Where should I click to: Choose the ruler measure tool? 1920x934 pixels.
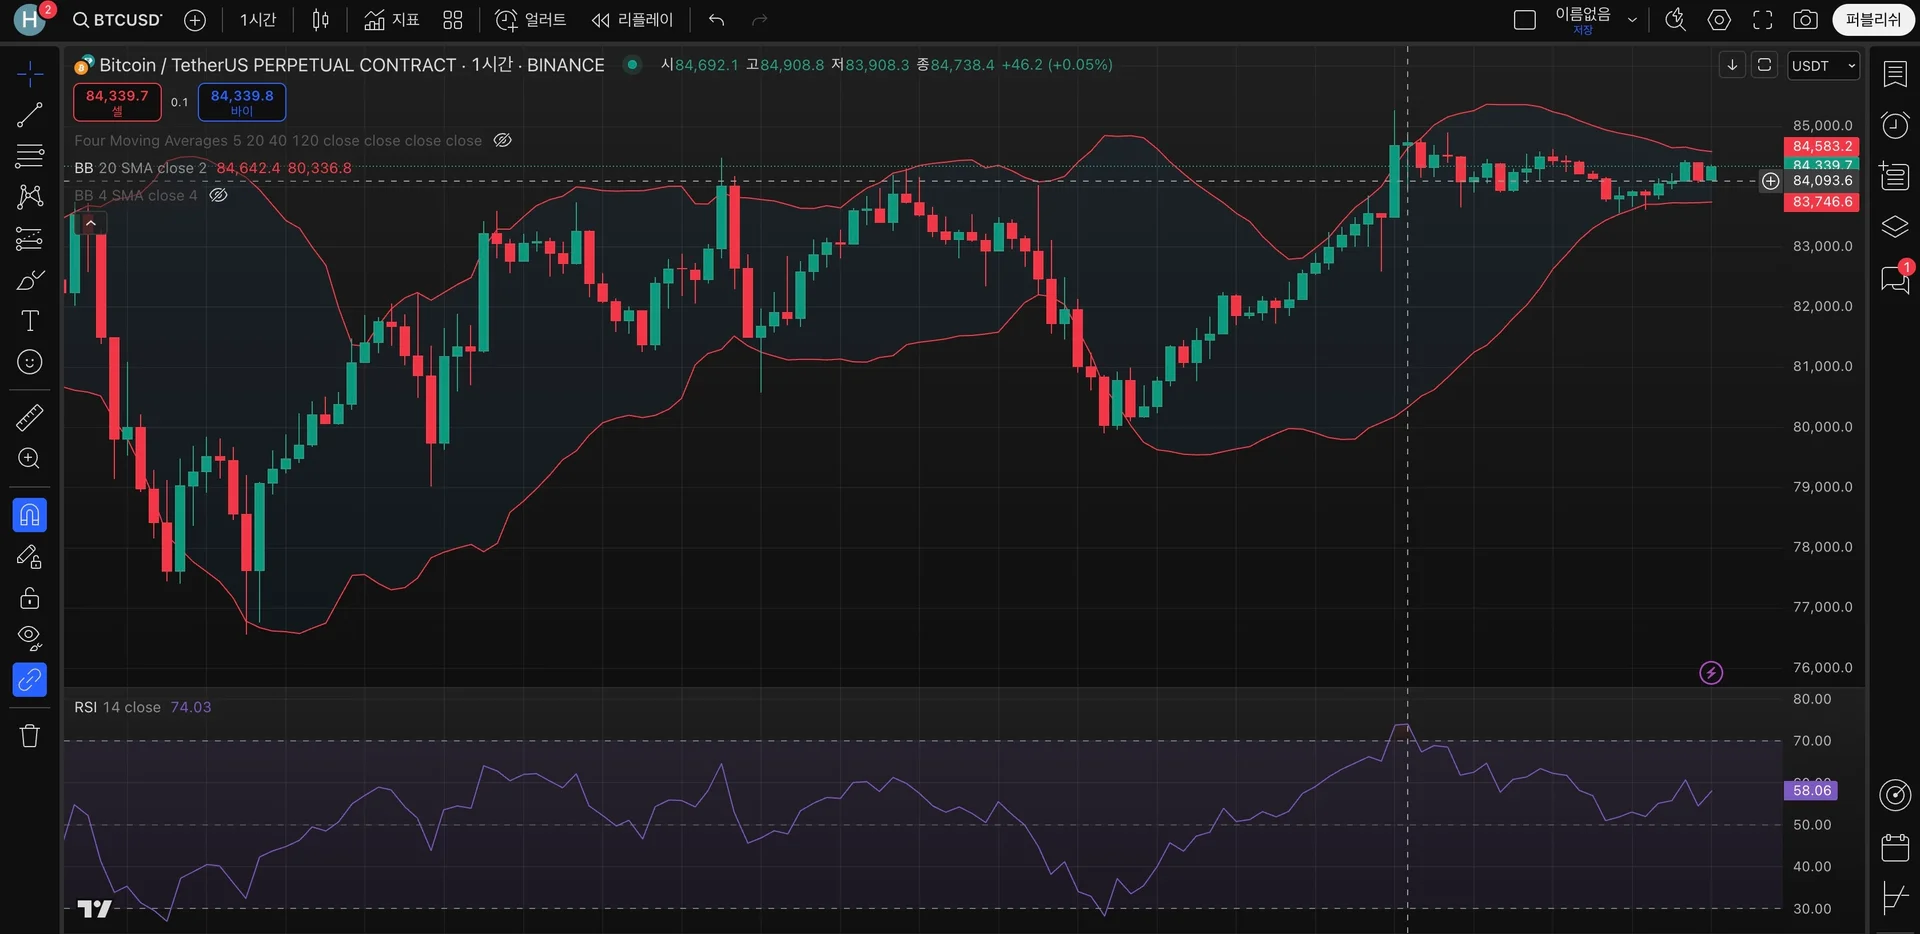[29, 417]
